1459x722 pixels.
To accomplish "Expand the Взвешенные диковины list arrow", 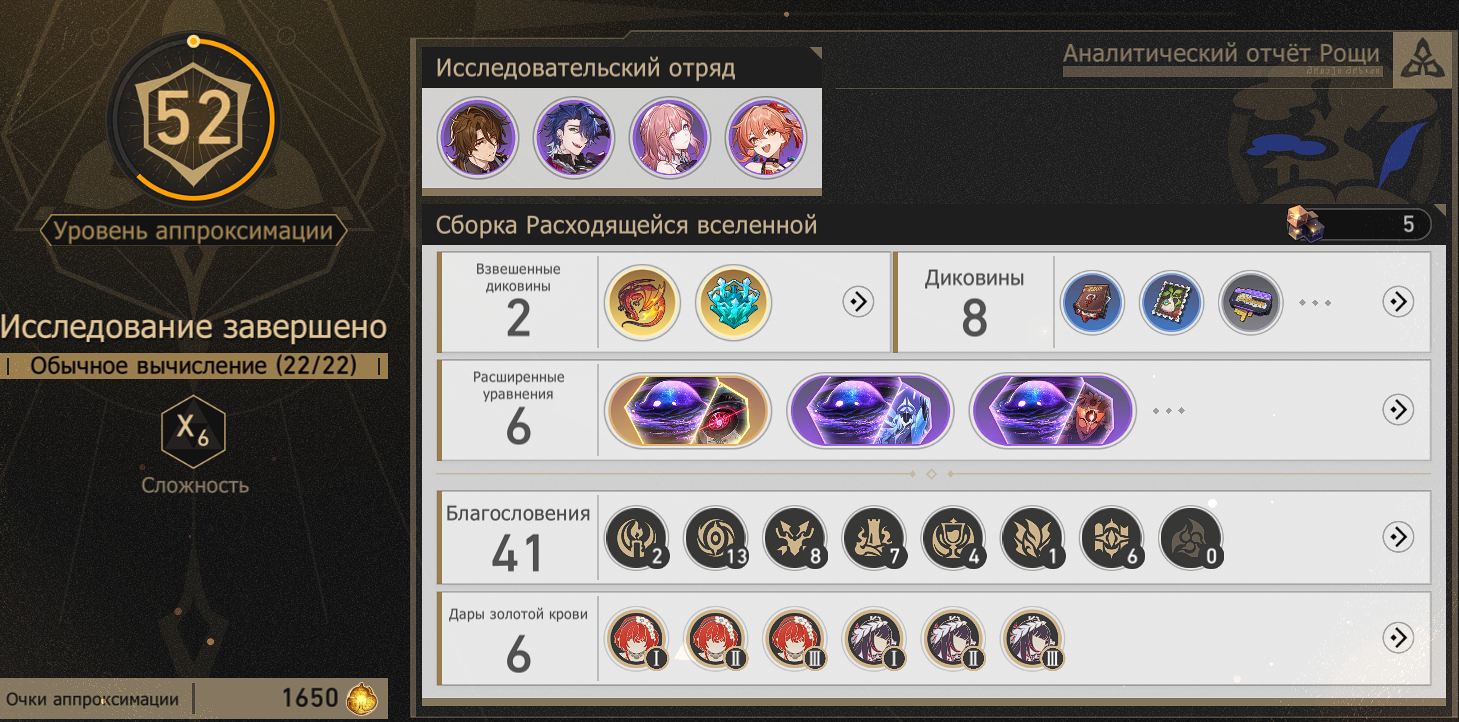I will click(858, 301).
